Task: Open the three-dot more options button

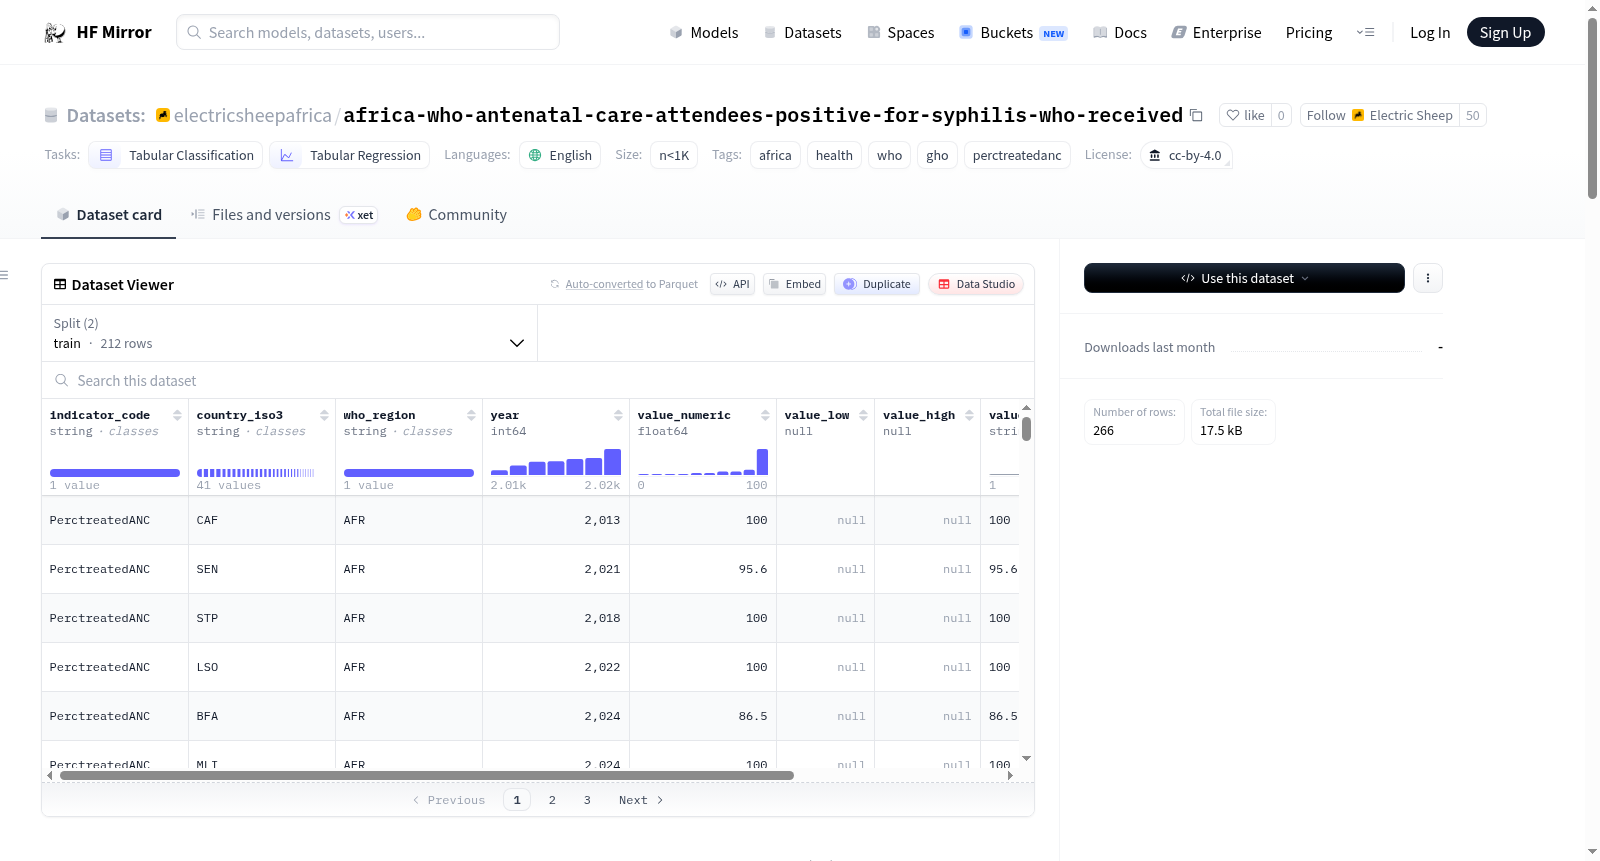Action: [1428, 278]
